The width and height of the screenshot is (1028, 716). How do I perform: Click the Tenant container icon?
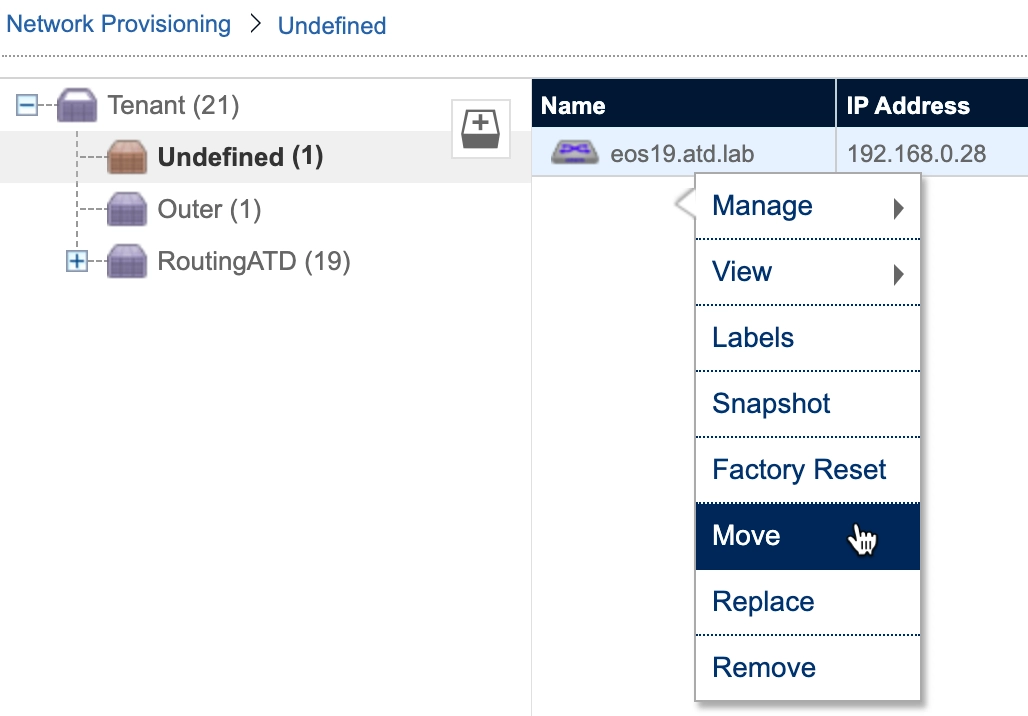(77, 105)
